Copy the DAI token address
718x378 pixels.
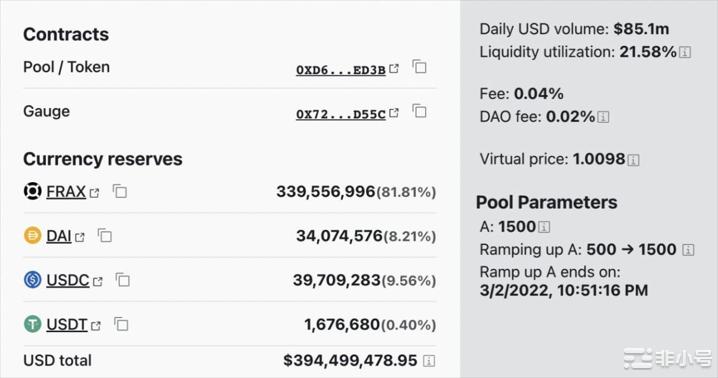click(105, 236)
